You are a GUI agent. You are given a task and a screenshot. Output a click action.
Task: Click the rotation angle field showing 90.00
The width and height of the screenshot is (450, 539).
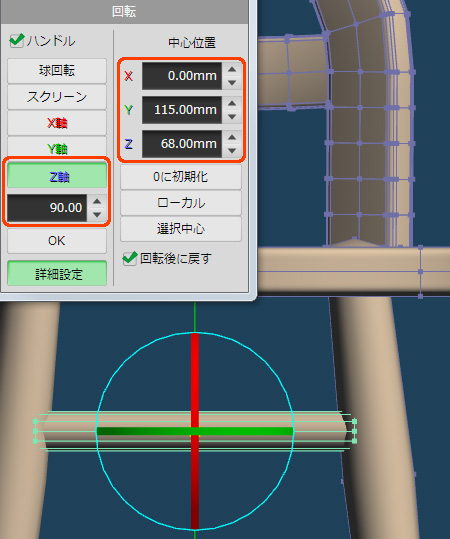(x=47, y=208)
